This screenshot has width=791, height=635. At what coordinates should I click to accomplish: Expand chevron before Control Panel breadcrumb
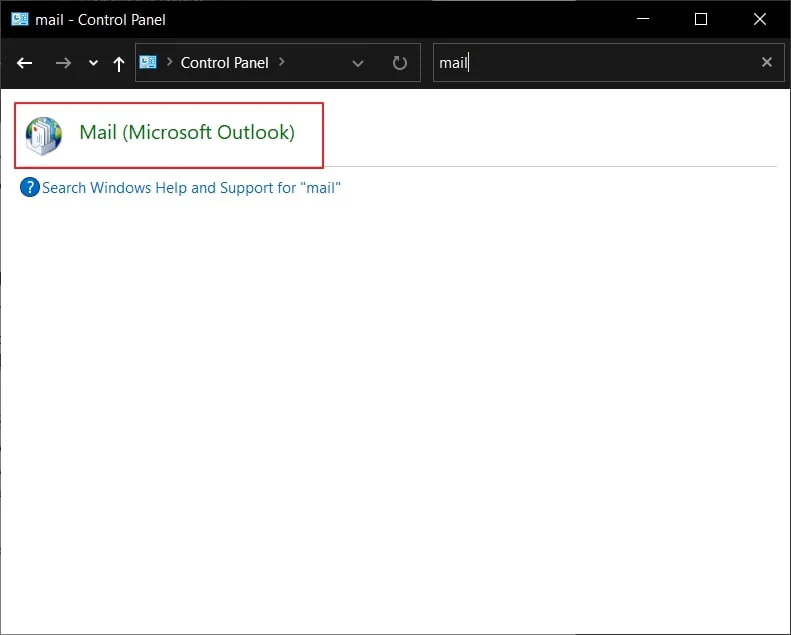pos(170,62)
